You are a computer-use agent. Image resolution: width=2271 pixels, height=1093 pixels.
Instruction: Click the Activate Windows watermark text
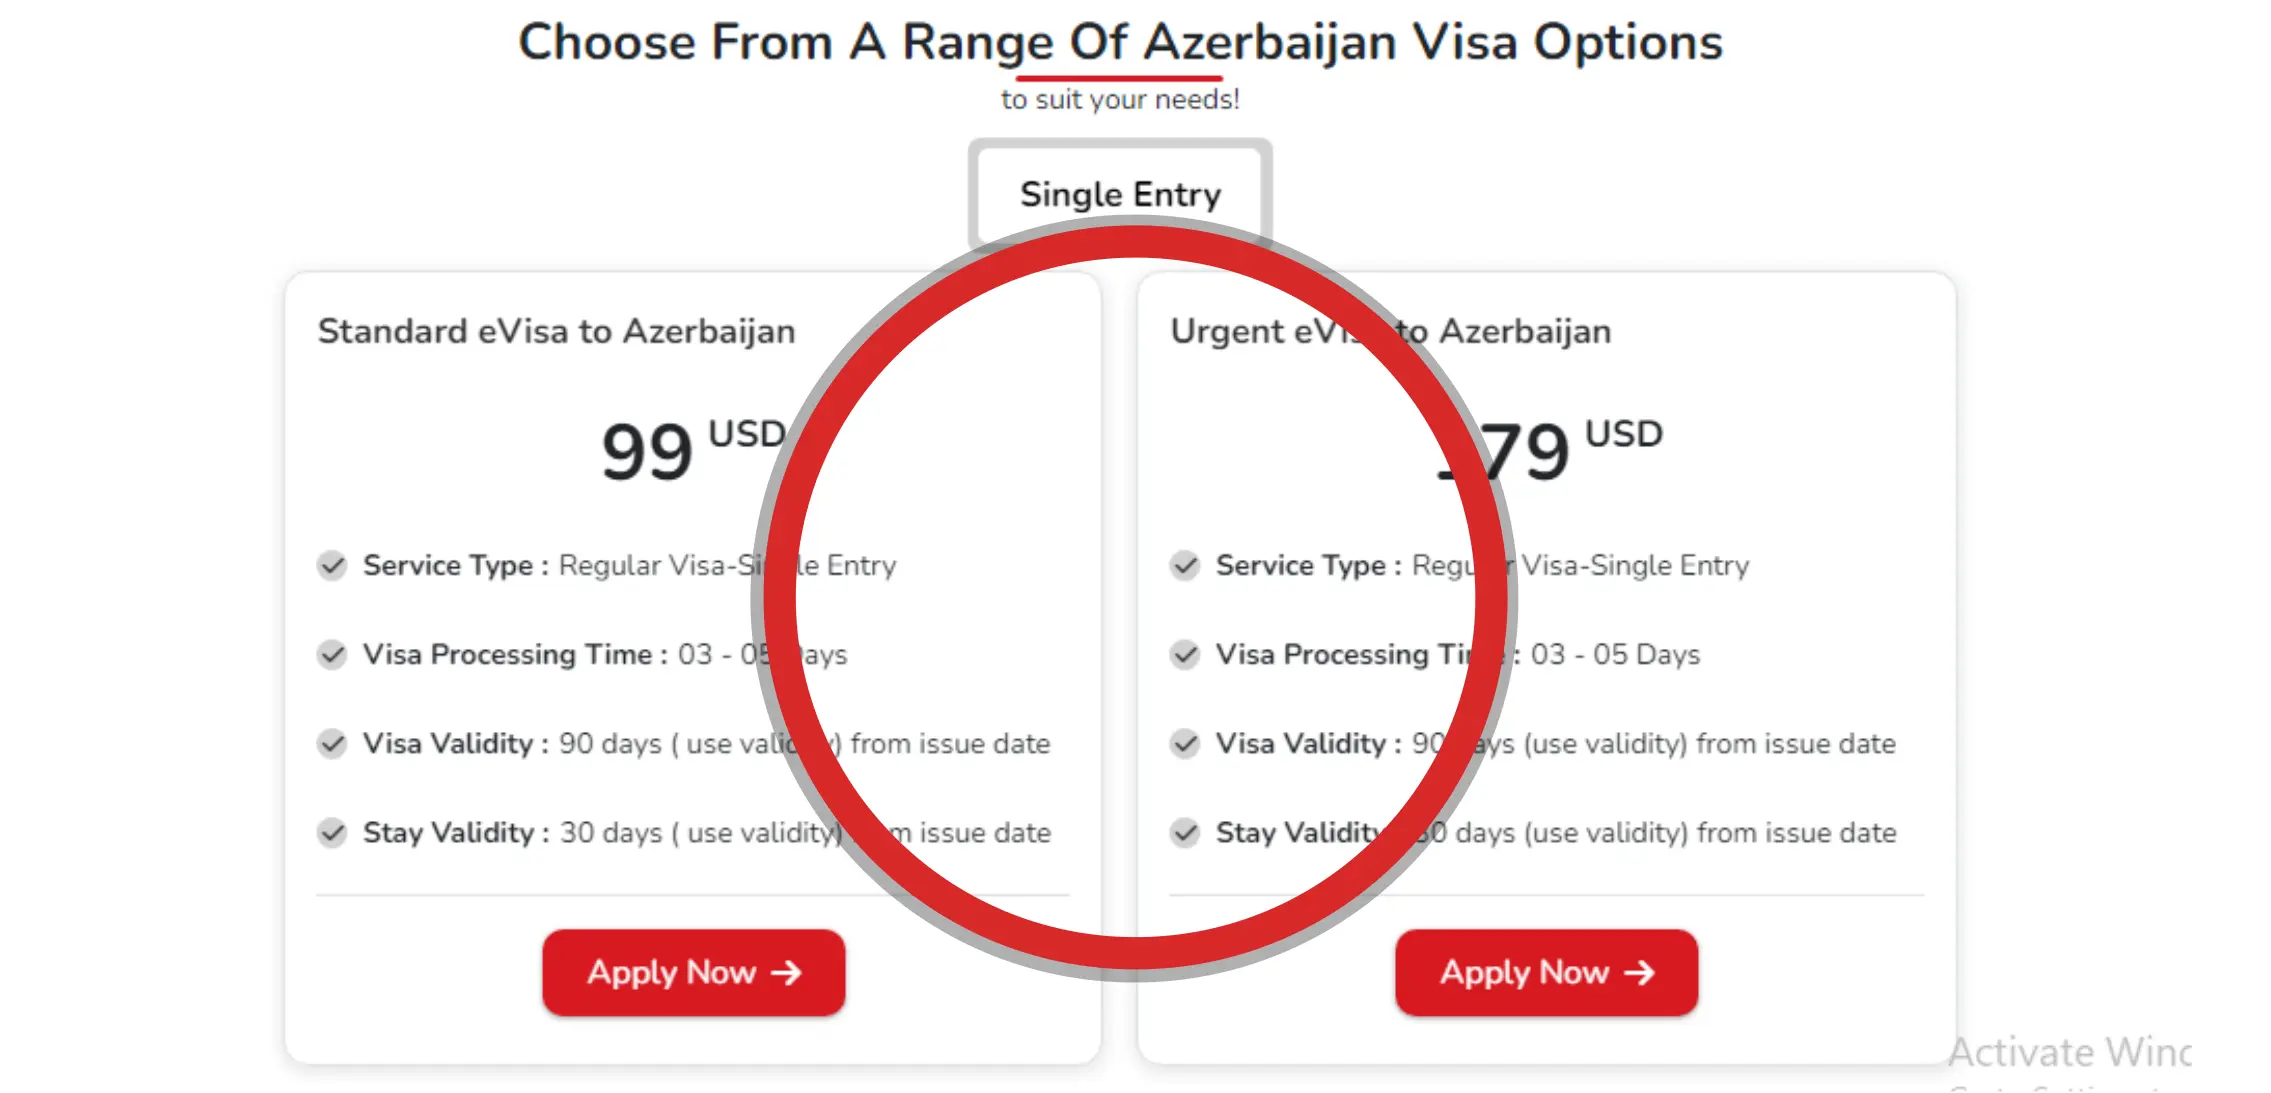pos(2068,1053)
